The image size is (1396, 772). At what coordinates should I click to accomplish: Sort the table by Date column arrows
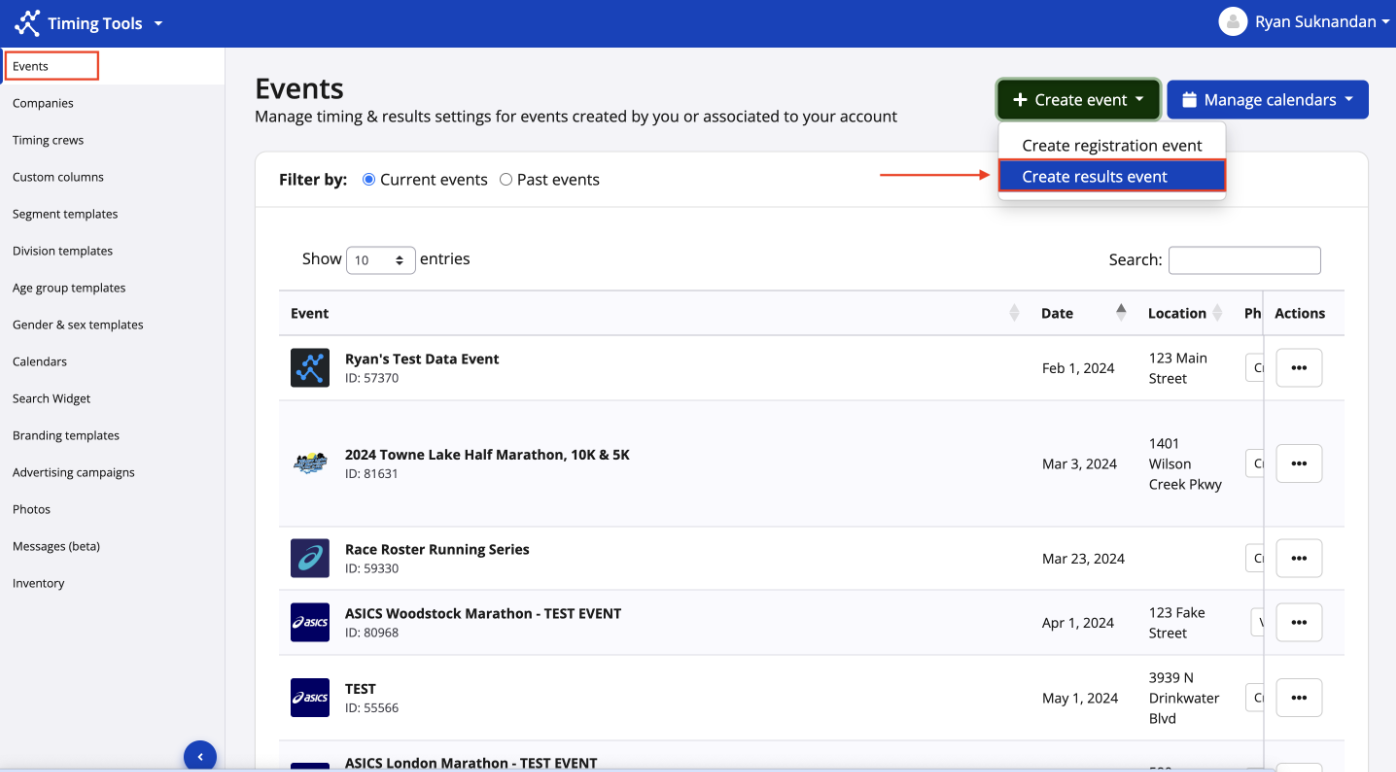coord(1120,313)
